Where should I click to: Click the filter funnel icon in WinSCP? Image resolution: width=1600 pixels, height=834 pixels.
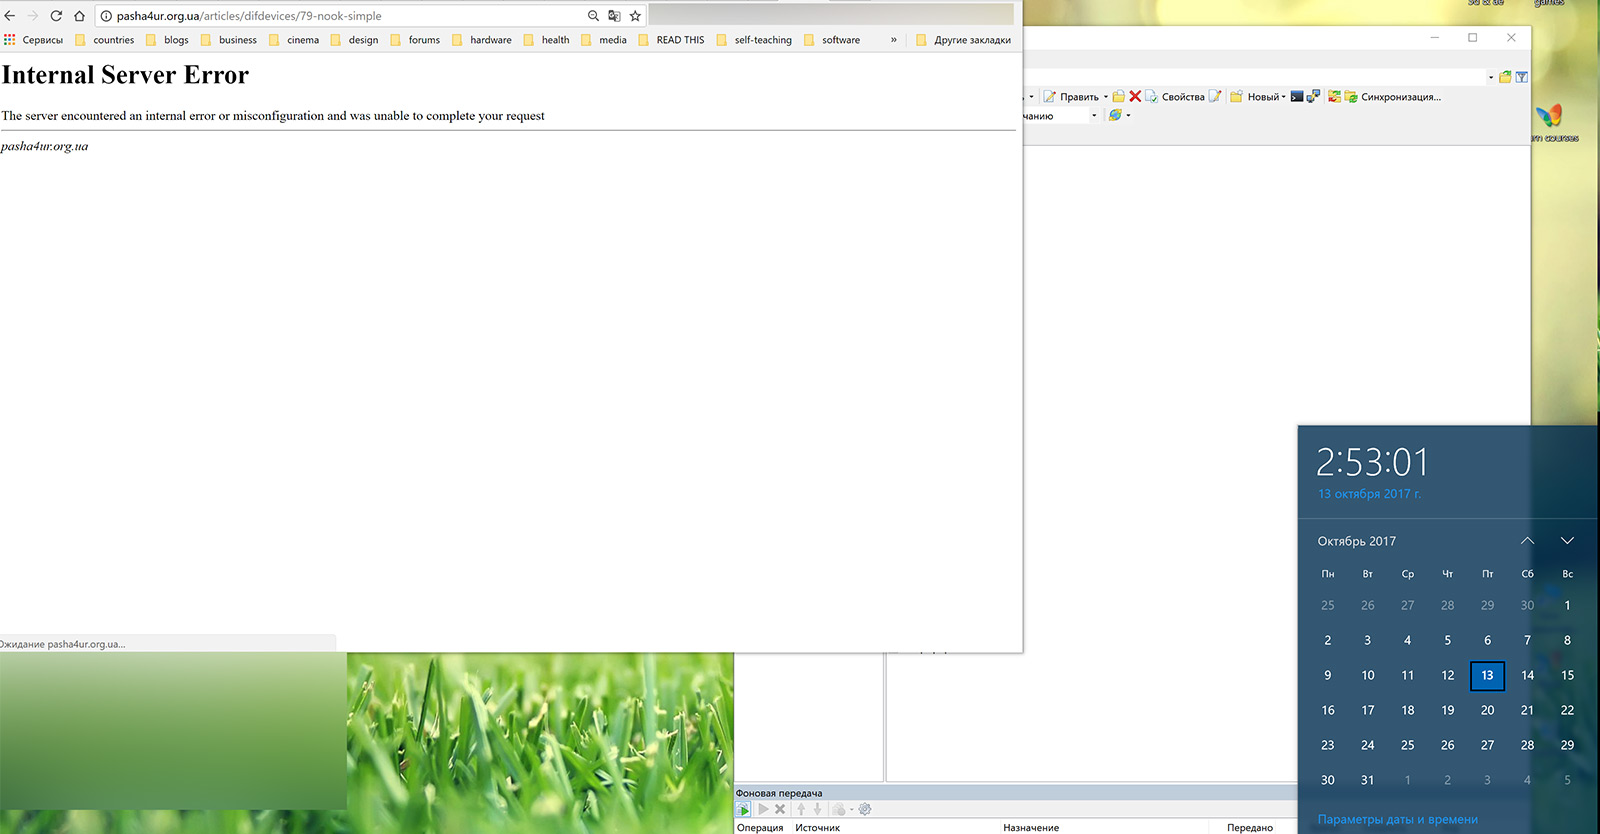[1522, 77]
